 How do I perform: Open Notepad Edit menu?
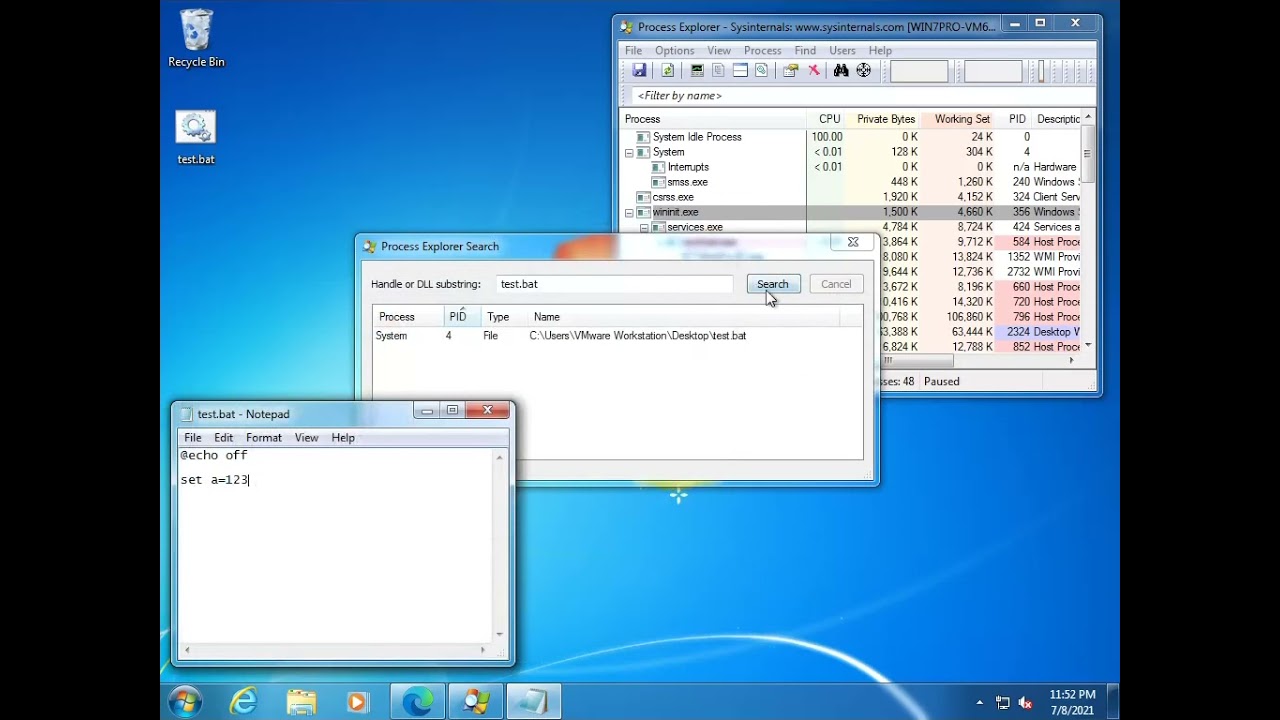point(224,437)
